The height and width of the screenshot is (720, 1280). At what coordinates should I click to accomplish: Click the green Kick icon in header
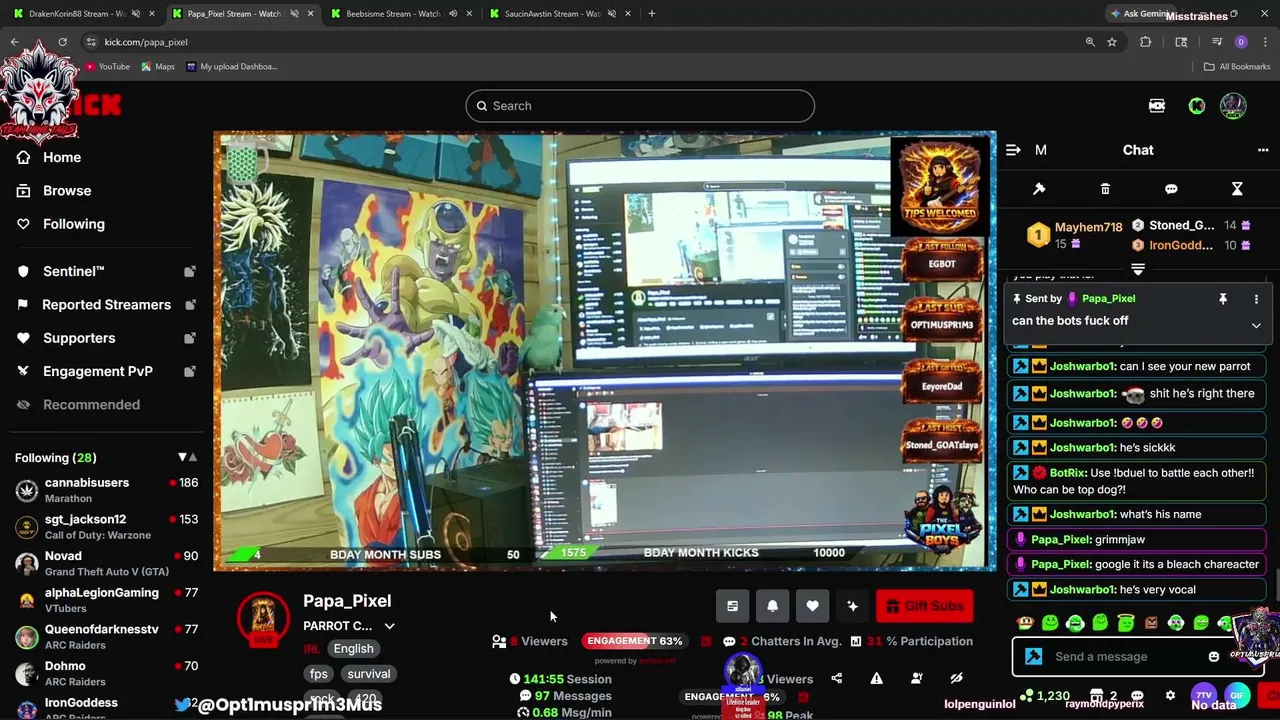[1197, 106]
